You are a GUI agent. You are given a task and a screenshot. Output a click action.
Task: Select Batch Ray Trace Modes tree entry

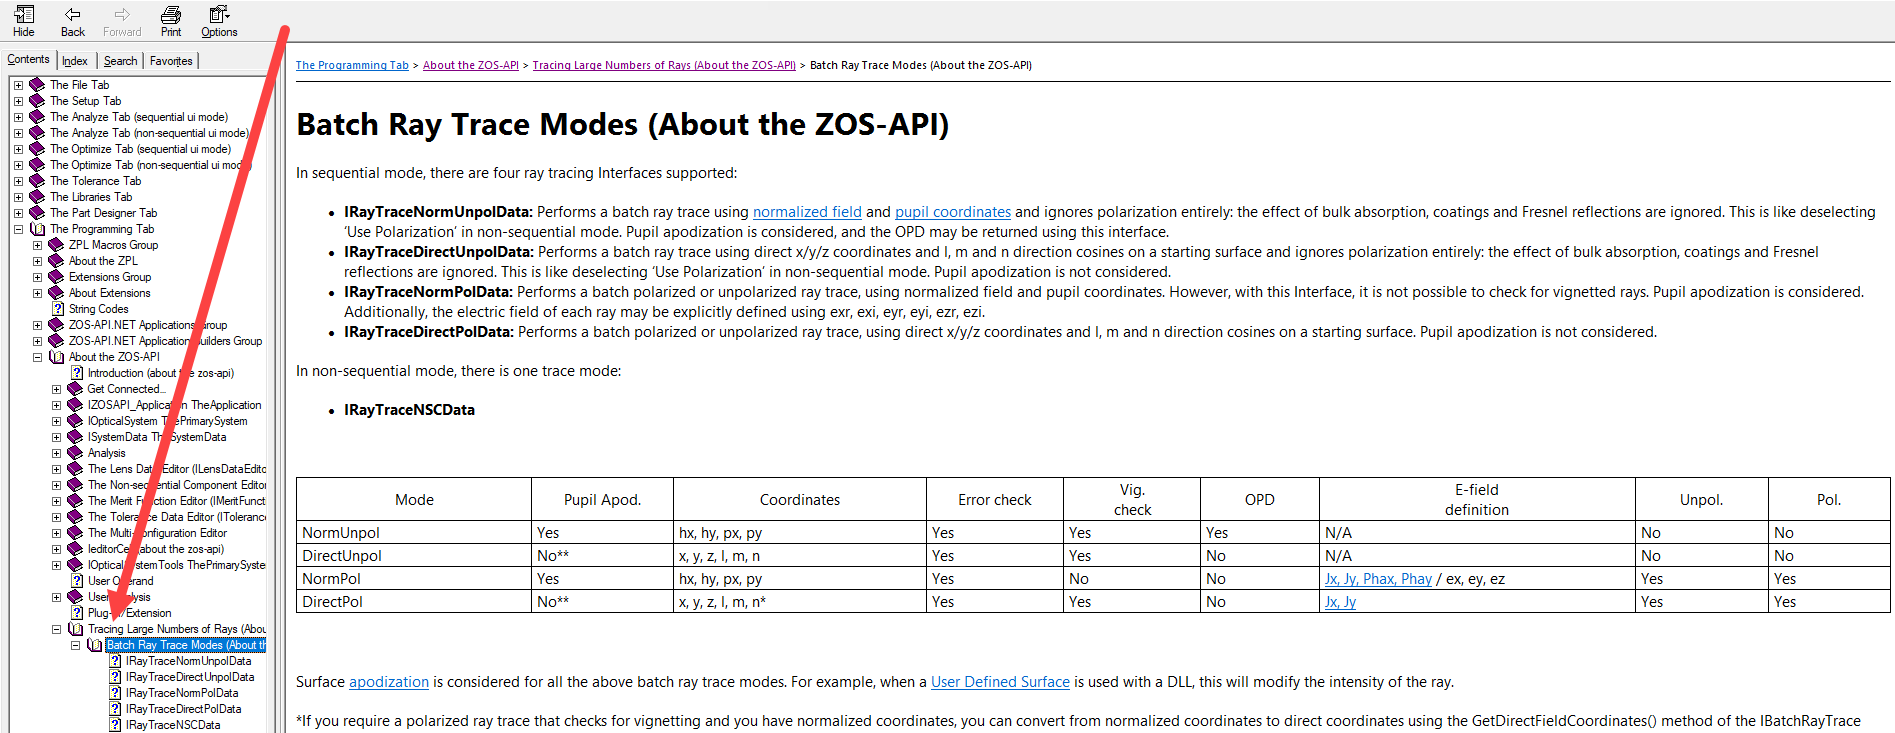[x=186, y=645]
